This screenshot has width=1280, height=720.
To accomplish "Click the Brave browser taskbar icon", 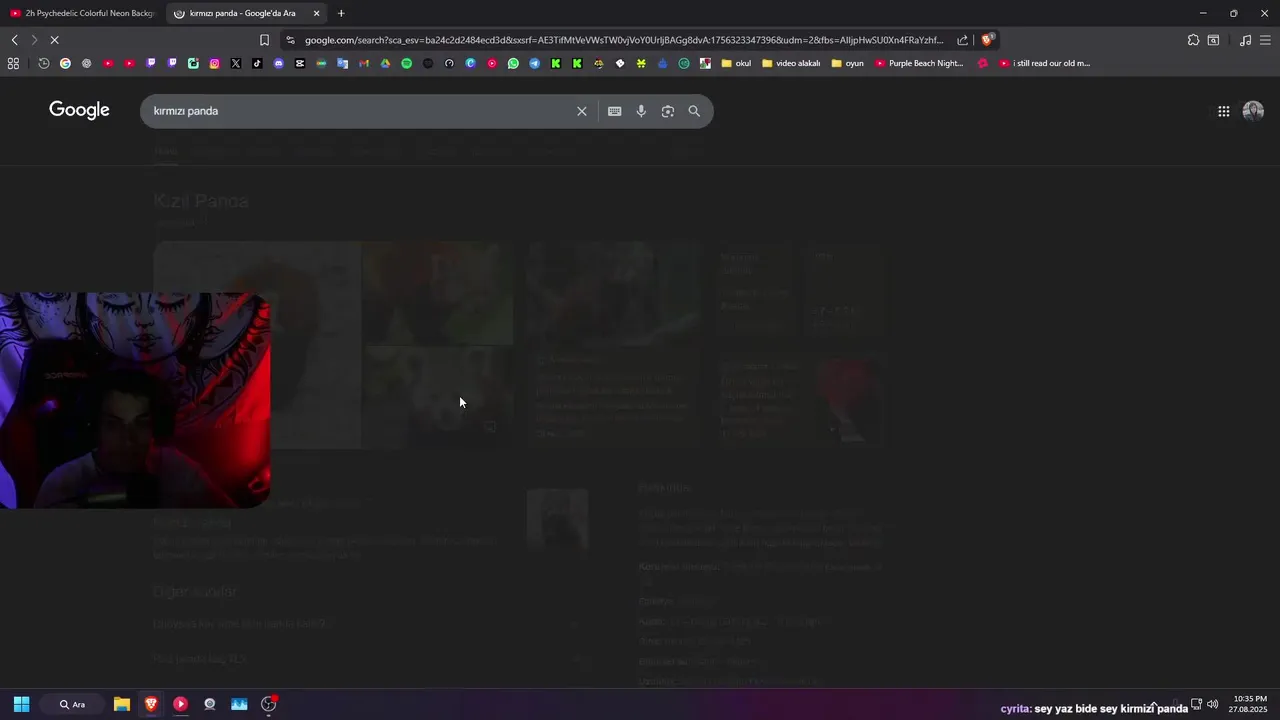I will click(x=151, y=704).
